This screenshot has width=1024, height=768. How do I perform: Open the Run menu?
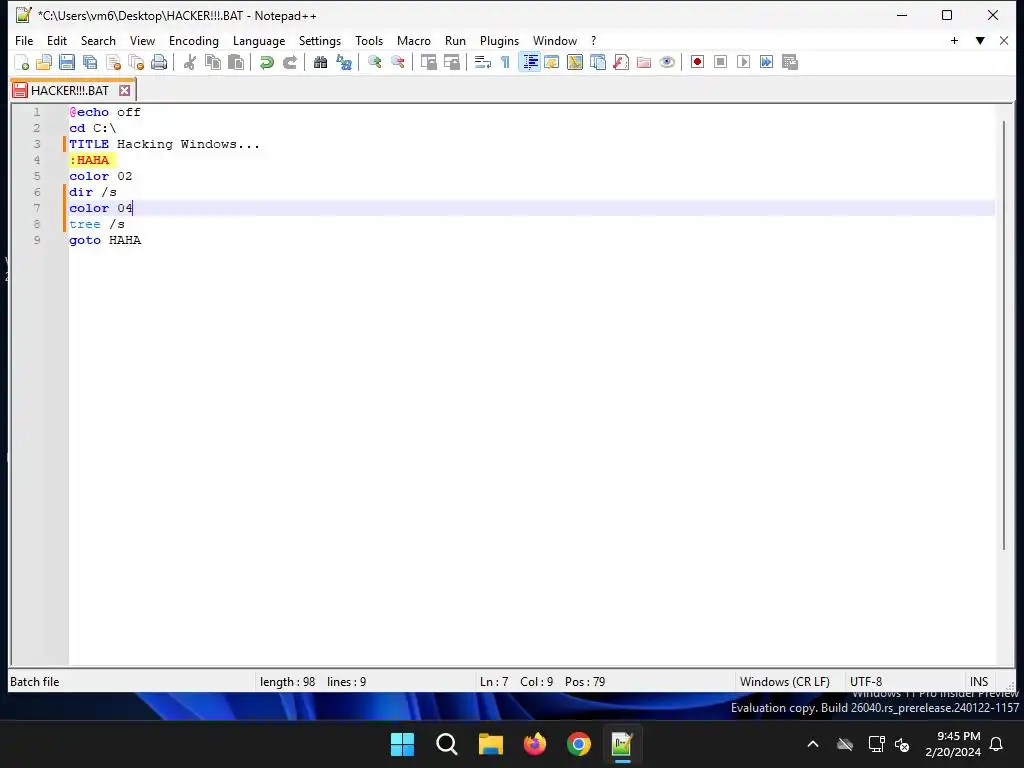coord(455,40)
